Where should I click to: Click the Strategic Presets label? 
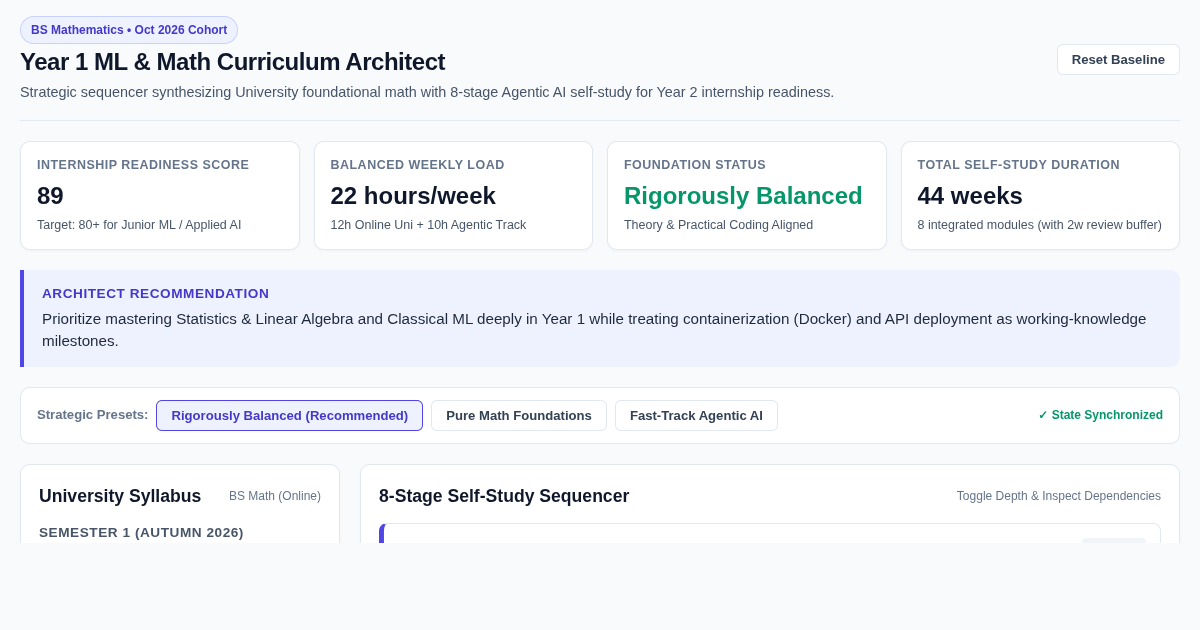92,414
